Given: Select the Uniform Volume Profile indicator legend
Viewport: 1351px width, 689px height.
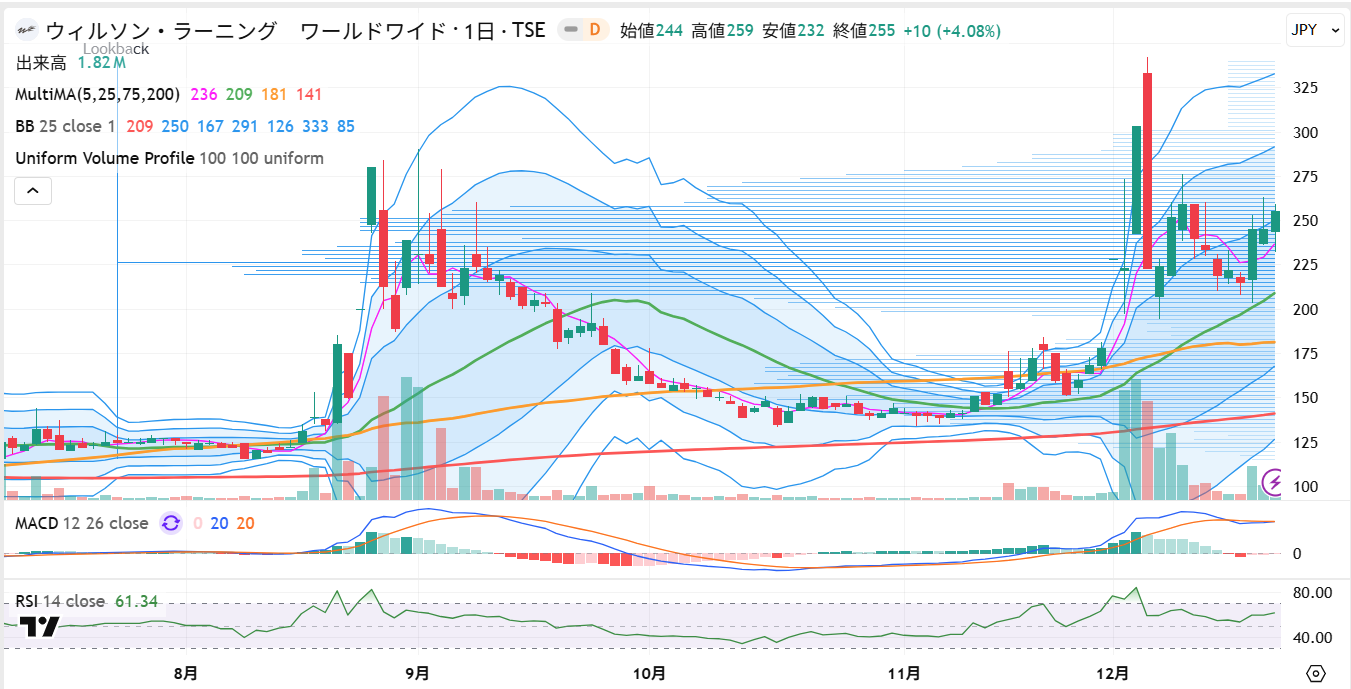Looking at the screenshot, I should point(105,158).
